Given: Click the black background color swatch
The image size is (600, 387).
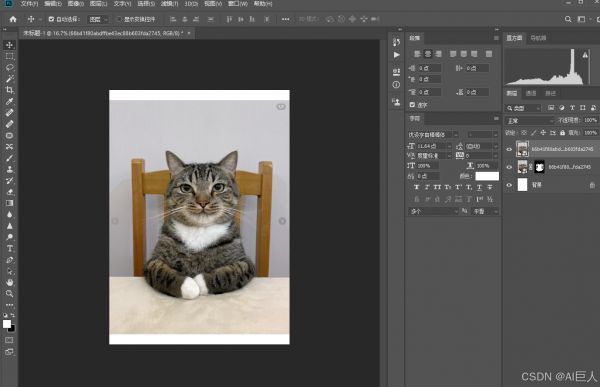Looking at the screenshot, I should pyautogui.click(x=12, y=329).
